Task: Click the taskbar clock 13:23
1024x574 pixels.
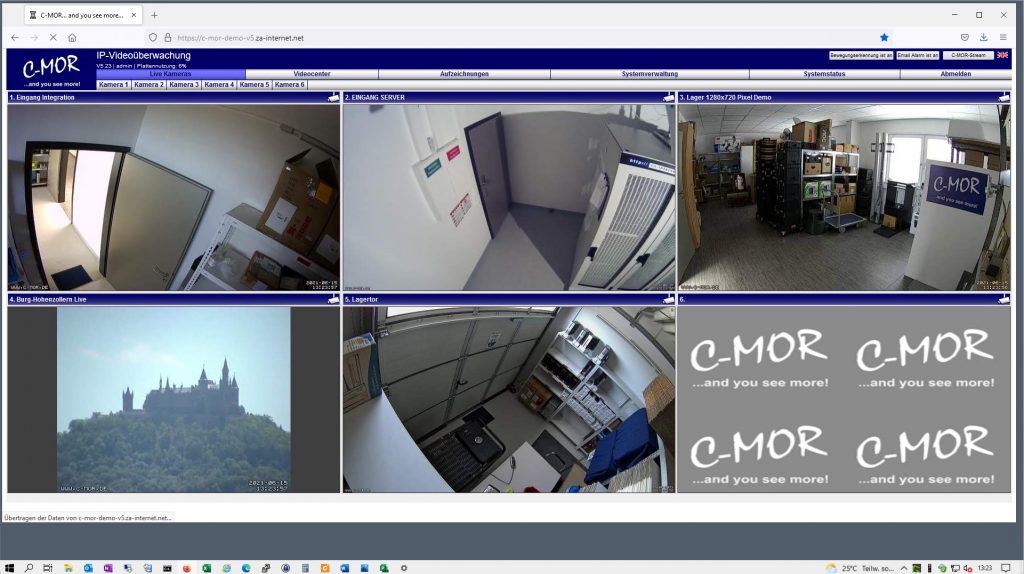Action: pos(985,568)
